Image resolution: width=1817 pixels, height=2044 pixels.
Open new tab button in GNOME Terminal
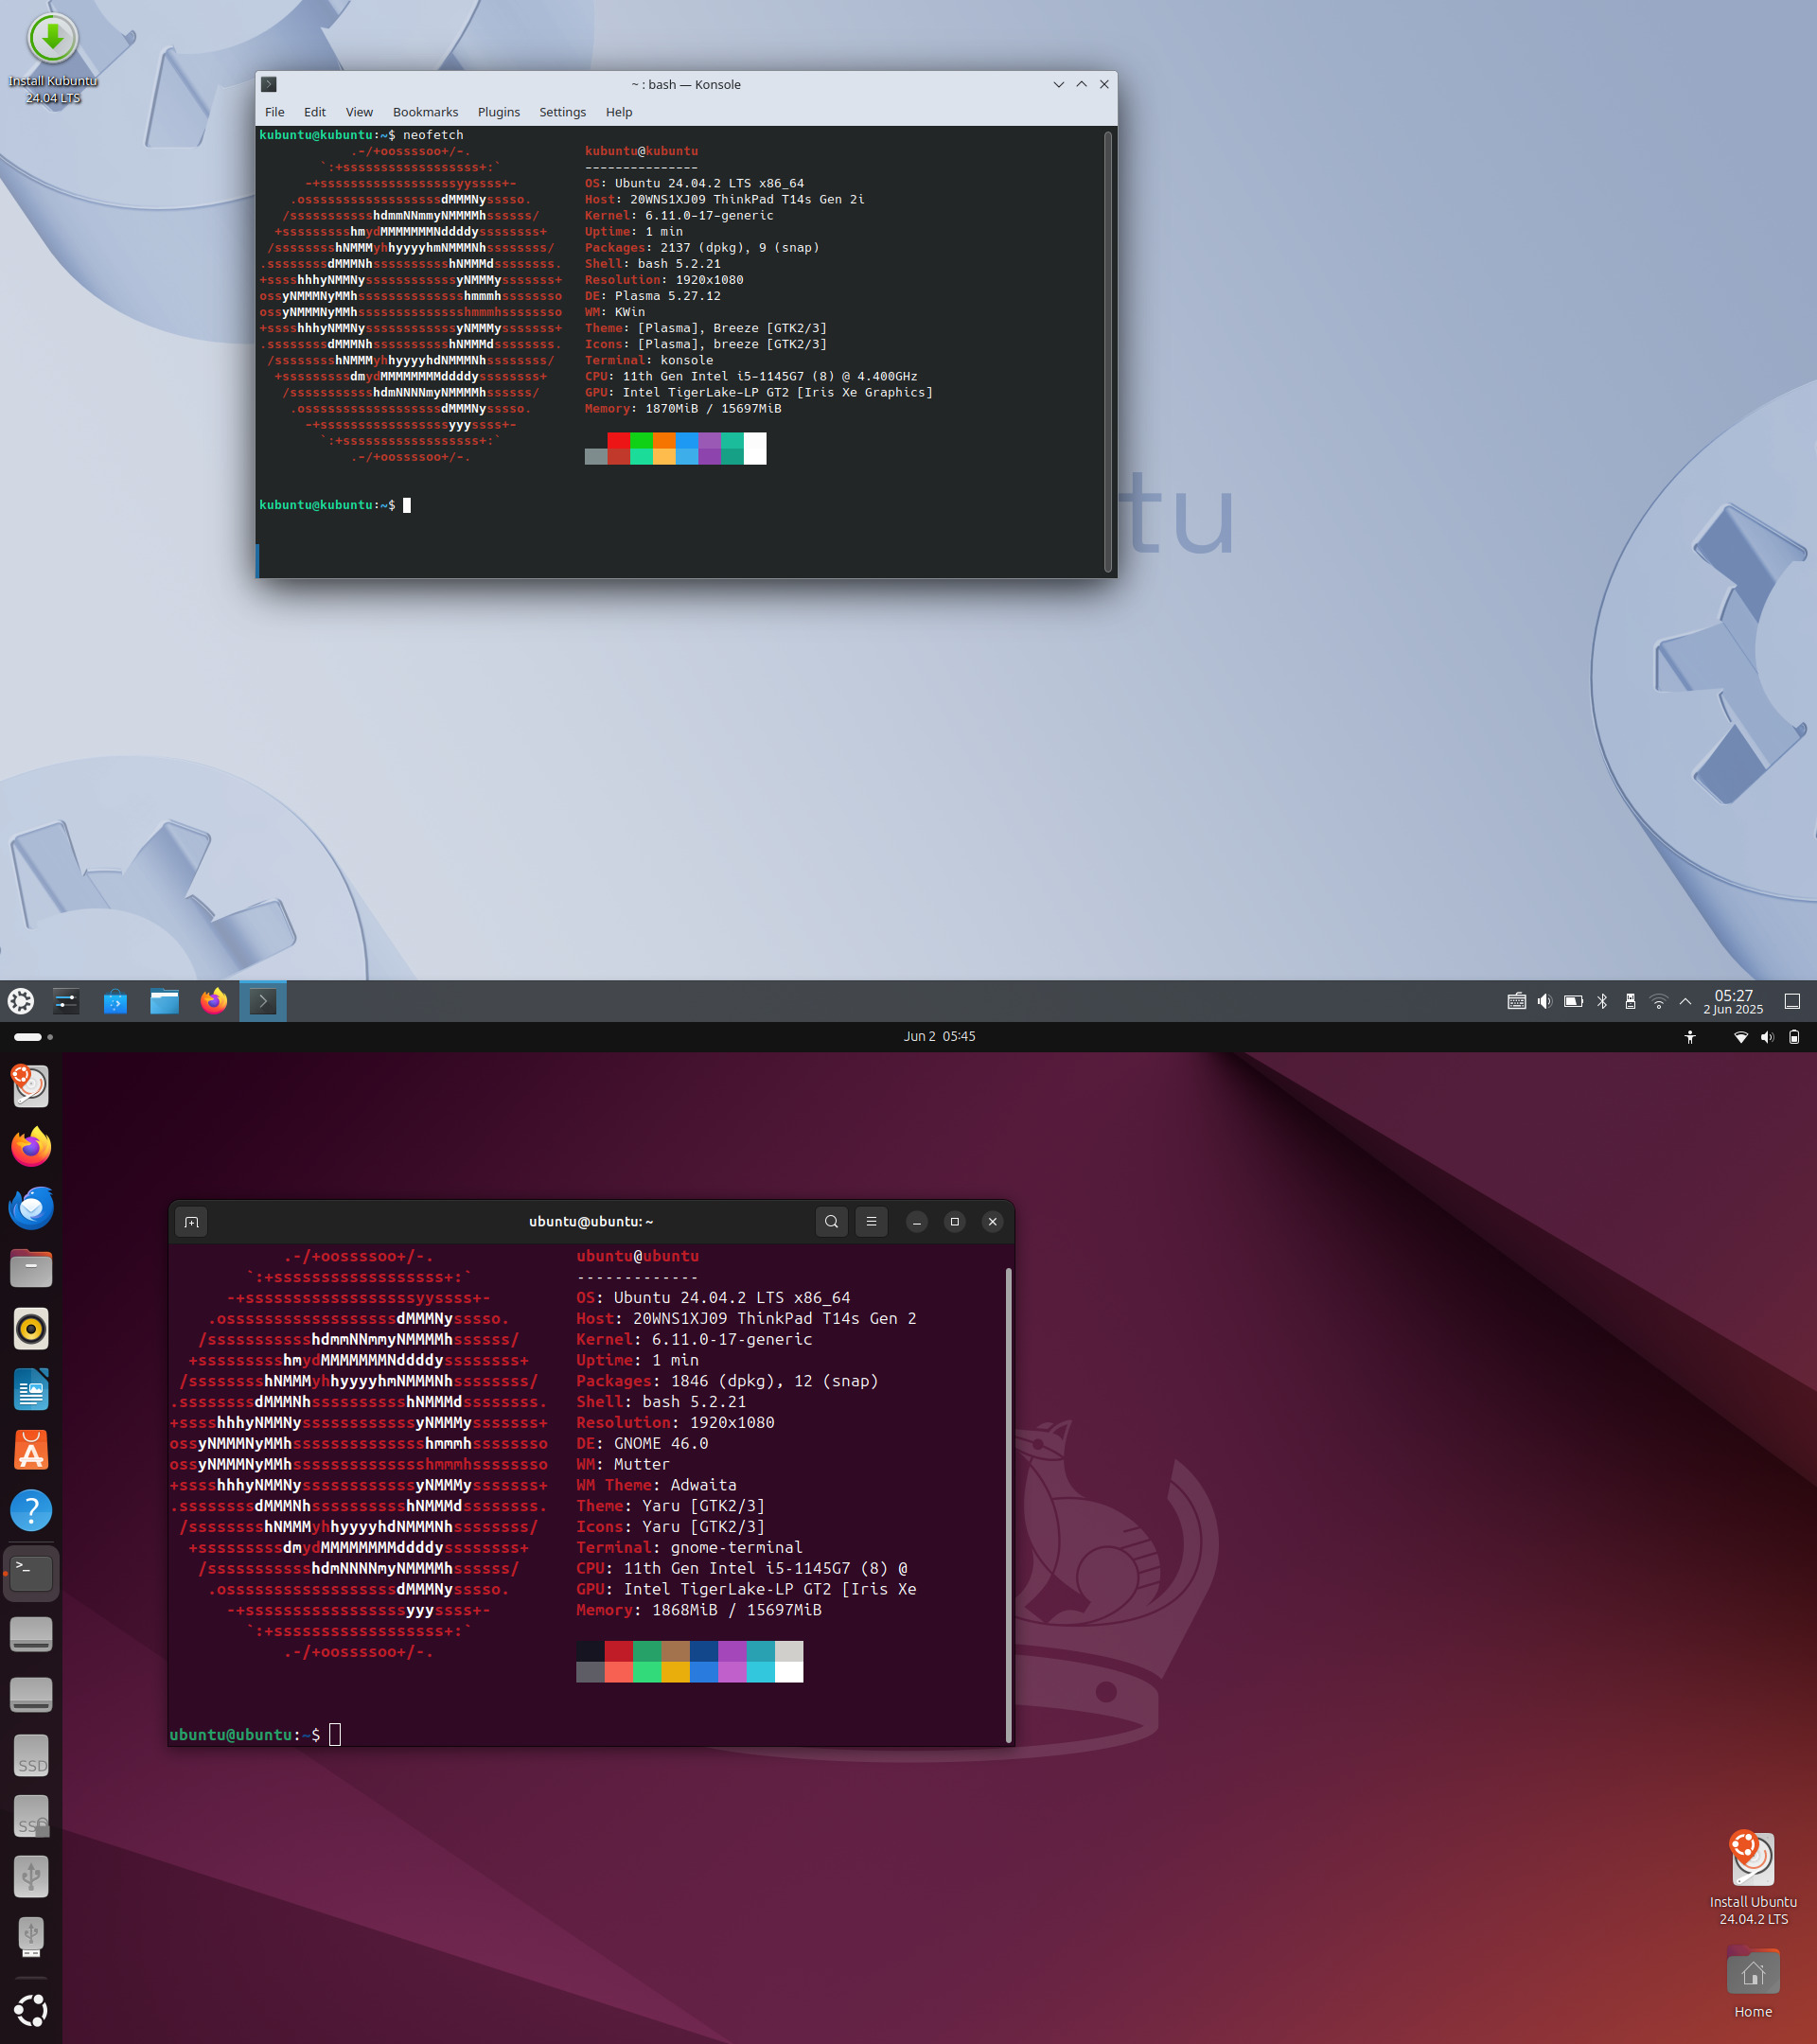click(191, 1222)
